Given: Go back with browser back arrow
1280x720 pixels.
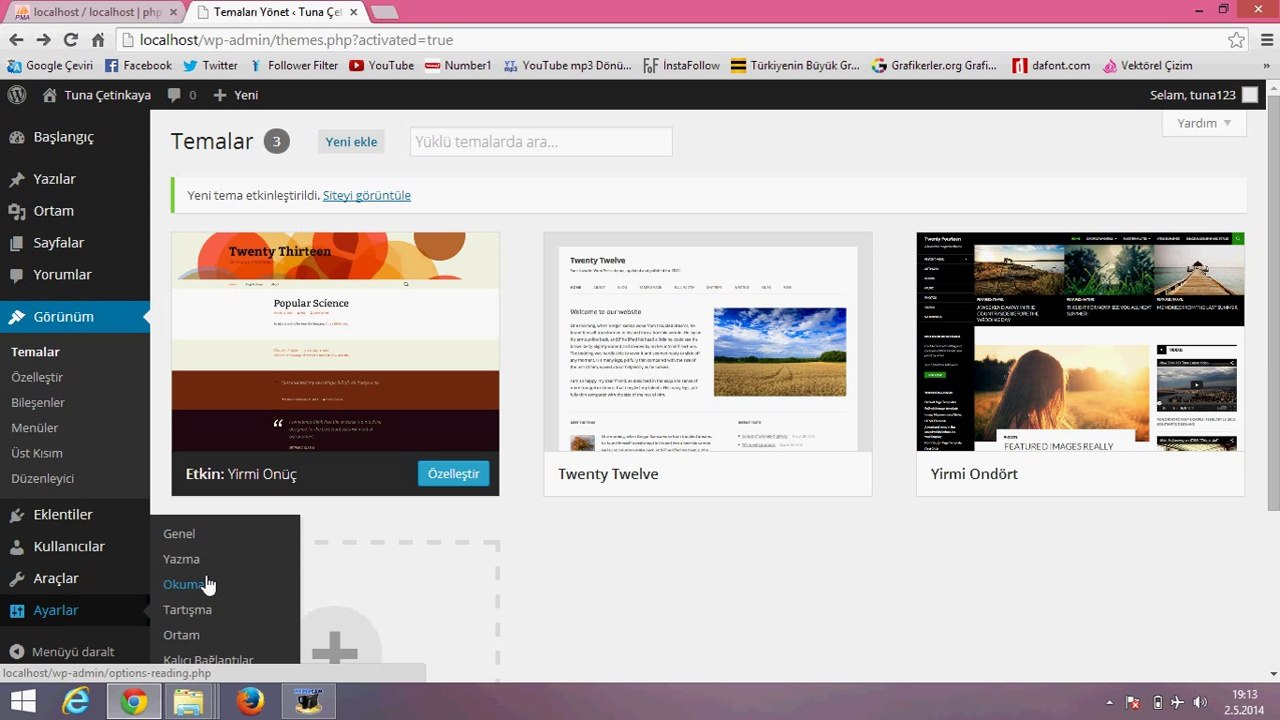Looking at the screenshot, I should (x=16, y=40).
